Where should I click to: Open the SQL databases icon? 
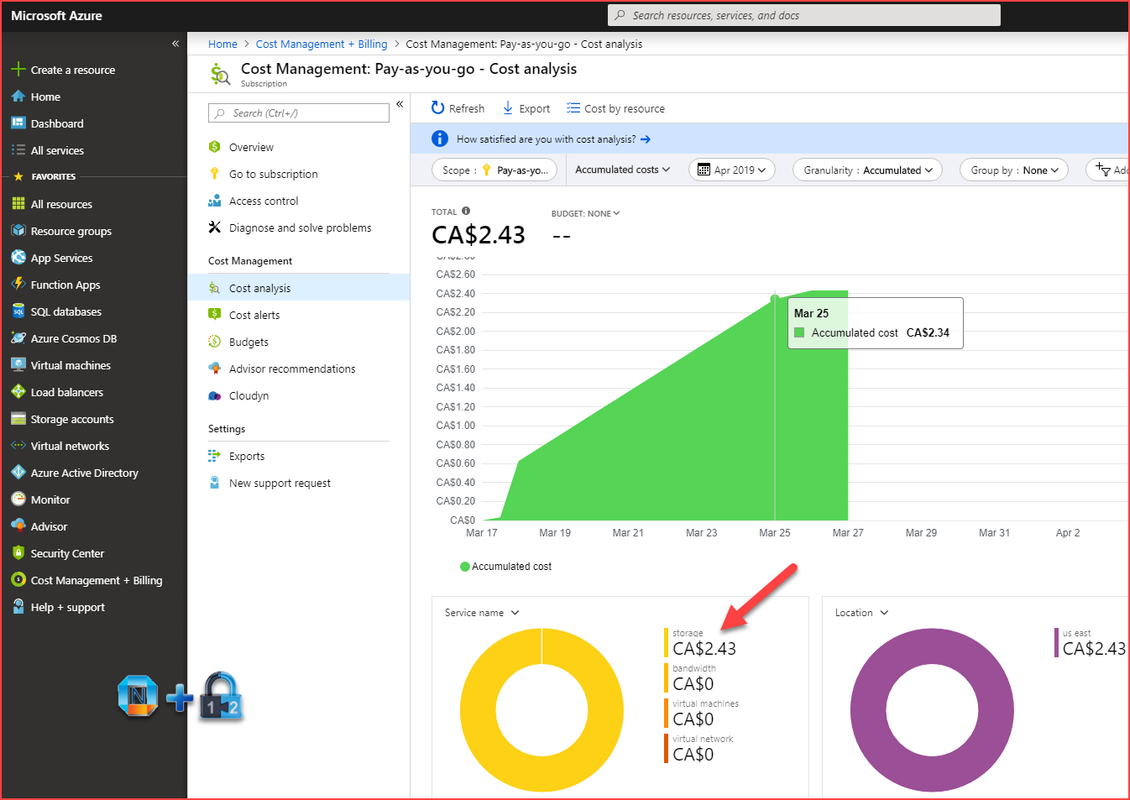pyautogui.click(x=18, y=311)
